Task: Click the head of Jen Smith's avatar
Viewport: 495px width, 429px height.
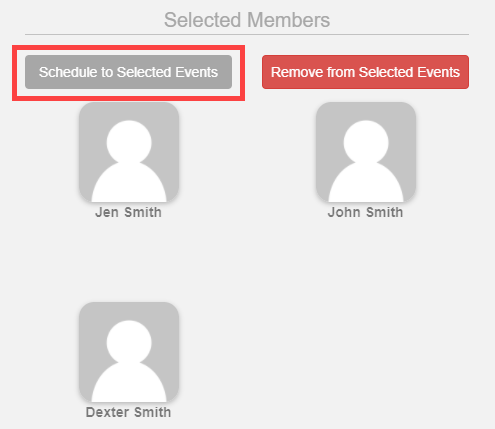Action: (x=129, y=142)
